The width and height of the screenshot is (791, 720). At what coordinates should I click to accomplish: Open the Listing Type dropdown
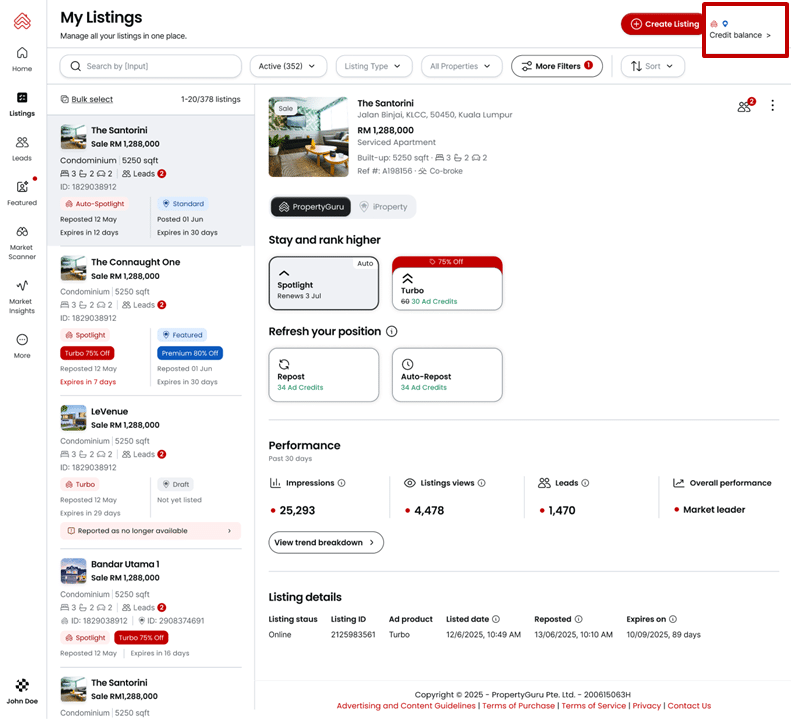pos(374,66)
